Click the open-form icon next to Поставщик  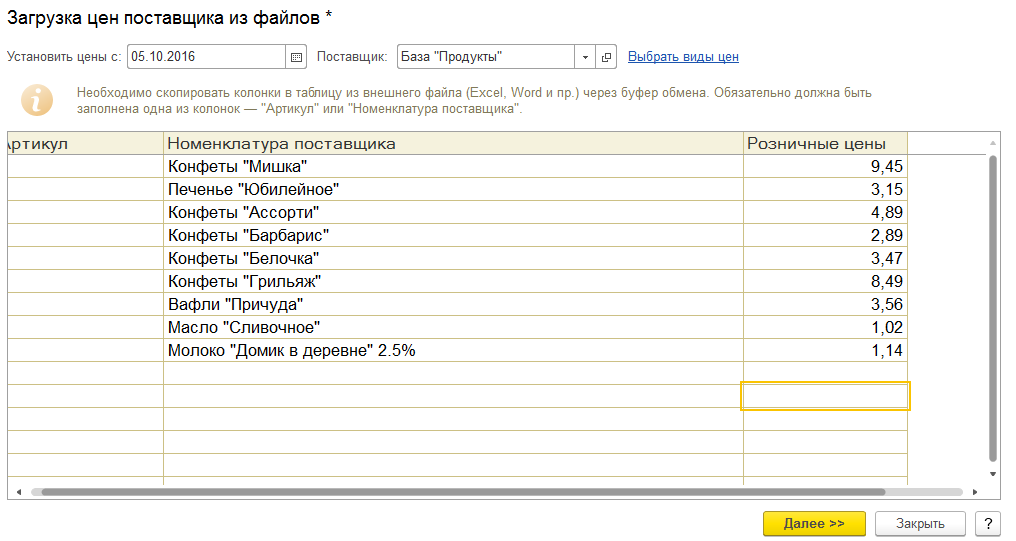point(606,57)
